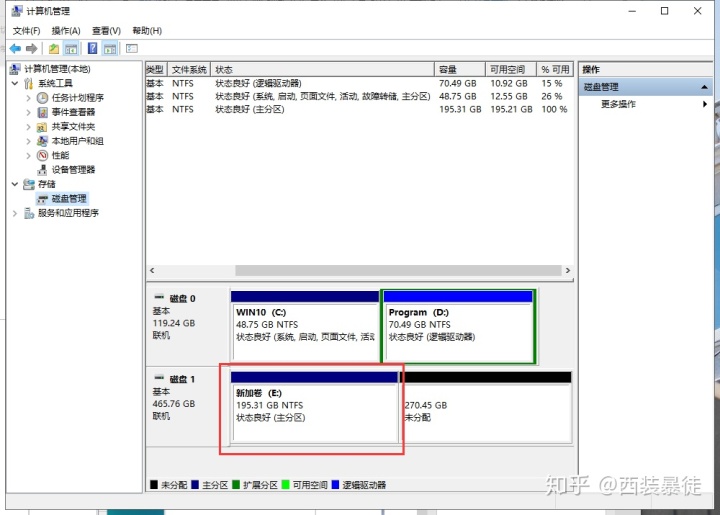
Task: Select the volume row with 195.31 GB capacity
Action: coord(359,109)
